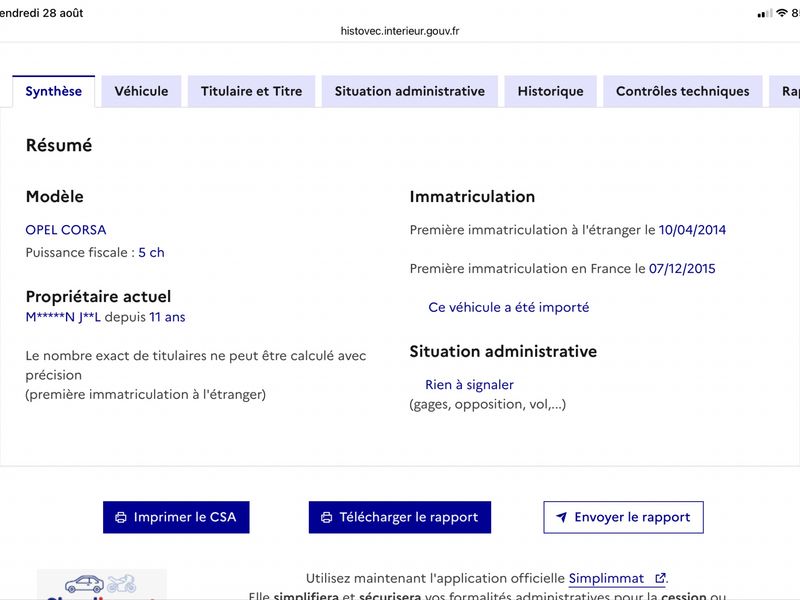Screen dimensions: 800x600
Task: Click the Simplimmat car logo thumbnail
Action: (102, 585)
